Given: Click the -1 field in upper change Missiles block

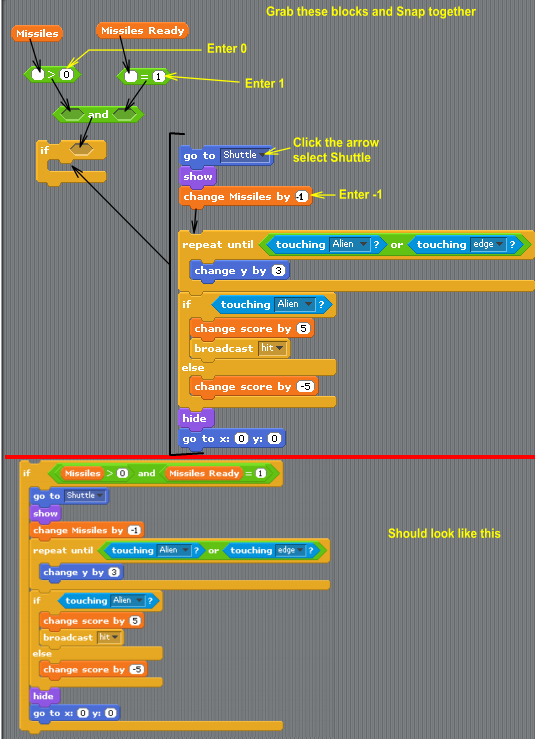Looking at the screenshot, I should [x=302, y=197].
